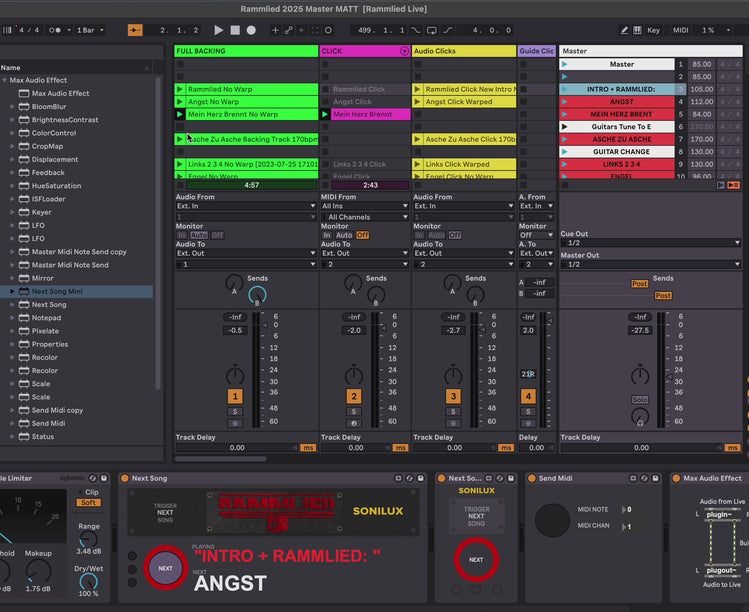Enable the Soft clip button on limiter
Image resolution: width=749 pixels, height=612 pixels.
(88, 502)
